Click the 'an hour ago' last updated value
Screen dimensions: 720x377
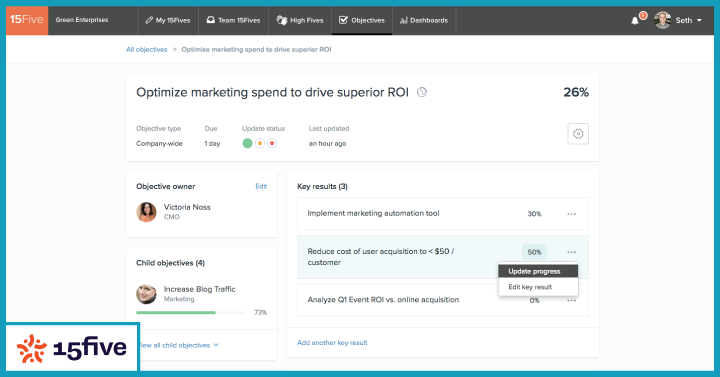(327, 144)
